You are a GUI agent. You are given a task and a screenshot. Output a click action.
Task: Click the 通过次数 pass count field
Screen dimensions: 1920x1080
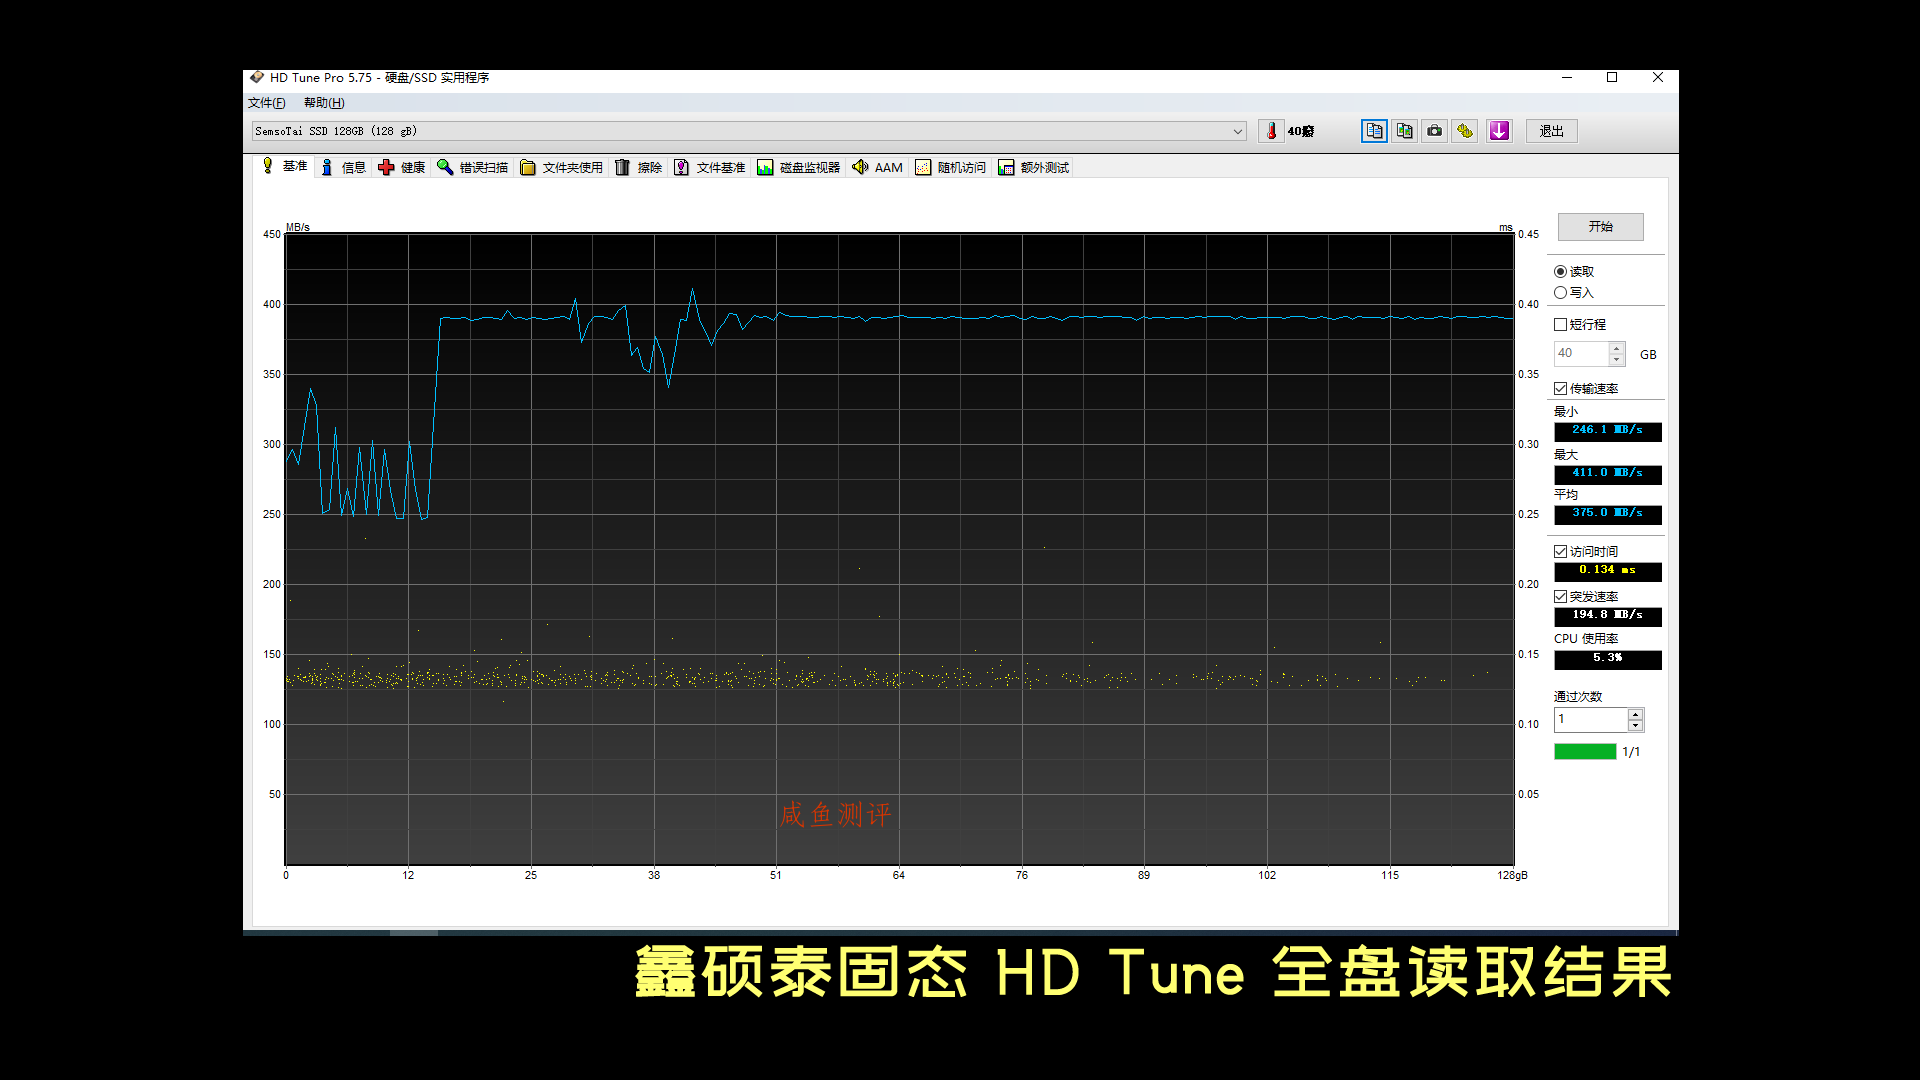click(1591, 720)
